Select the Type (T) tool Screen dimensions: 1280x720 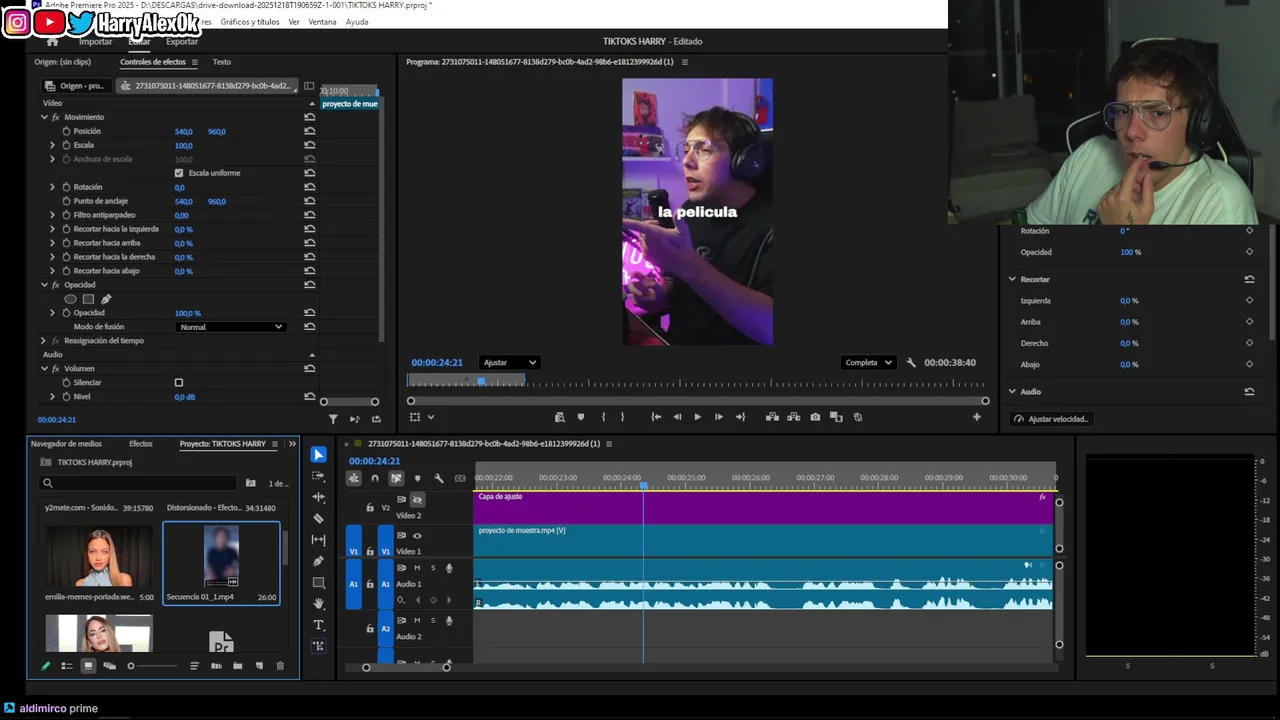click(318, 625)
